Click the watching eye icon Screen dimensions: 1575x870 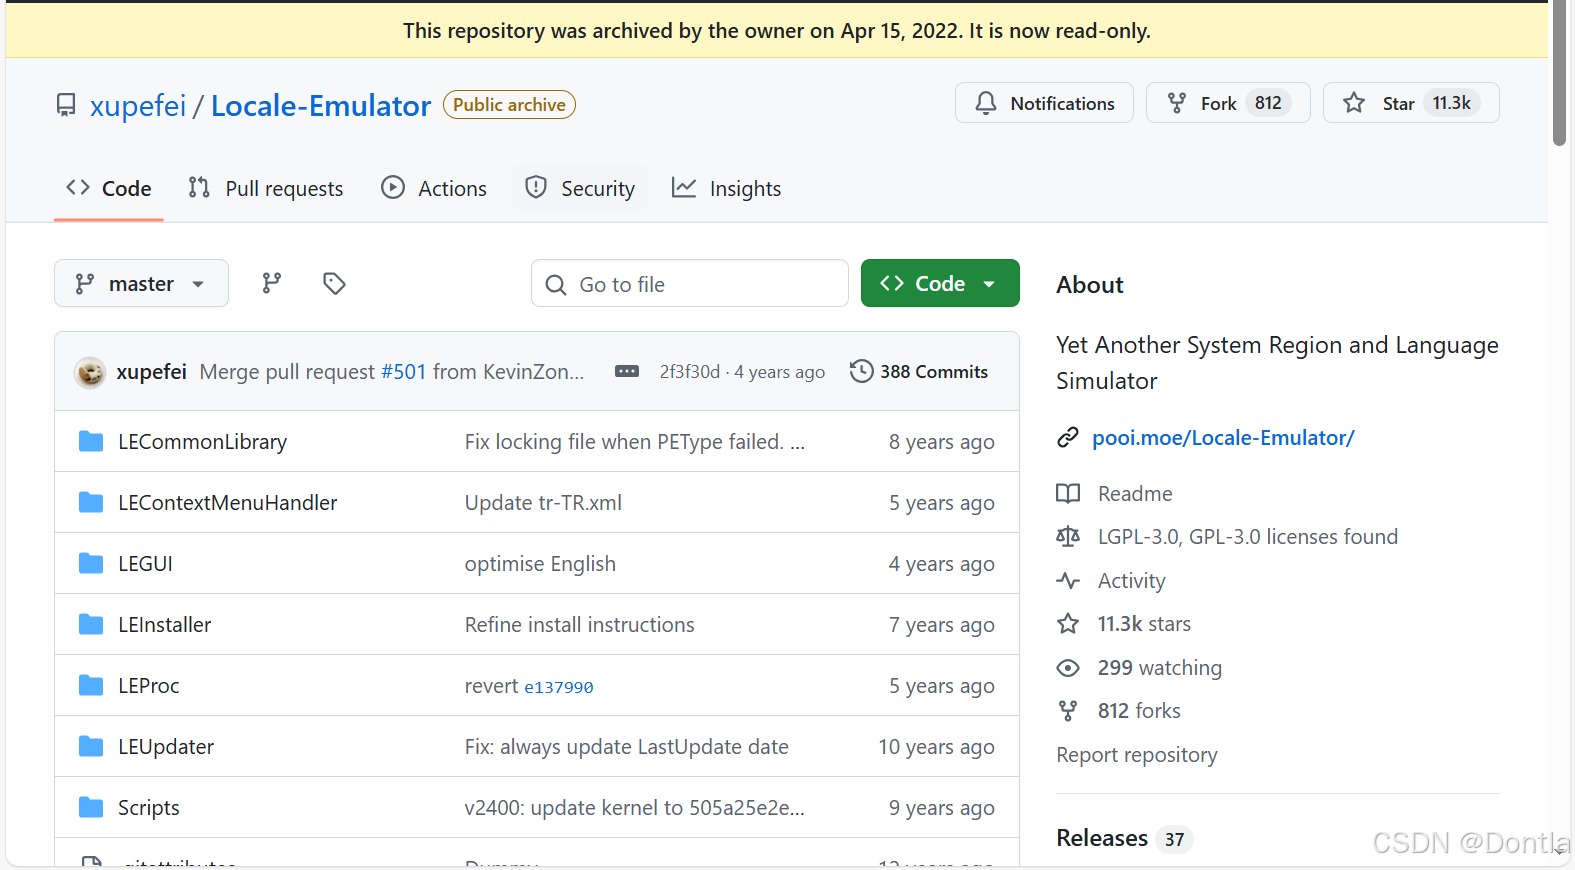click(x=1068, y=667)
